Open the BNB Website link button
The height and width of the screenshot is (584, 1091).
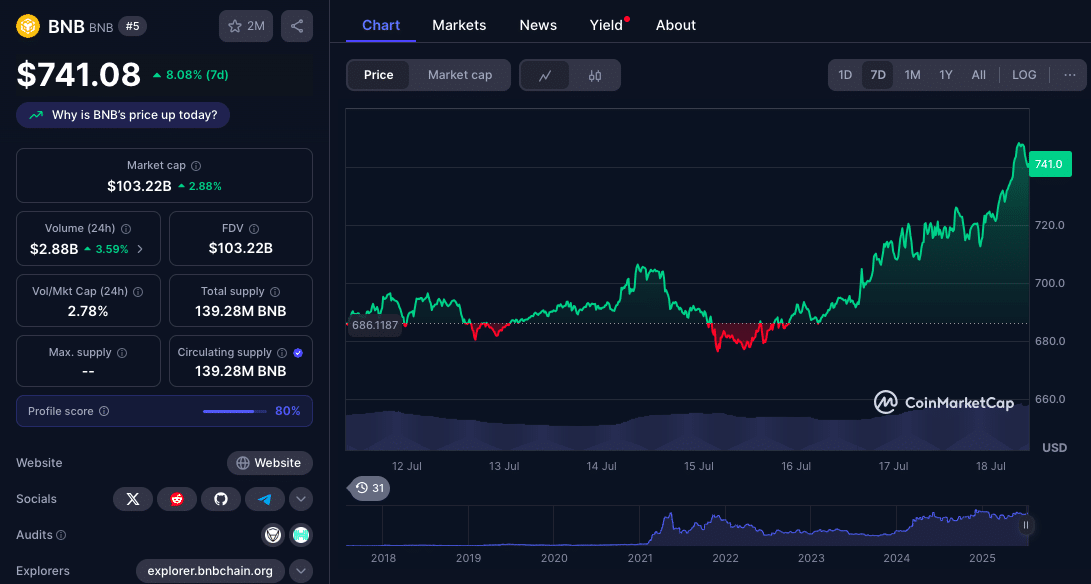269,463
